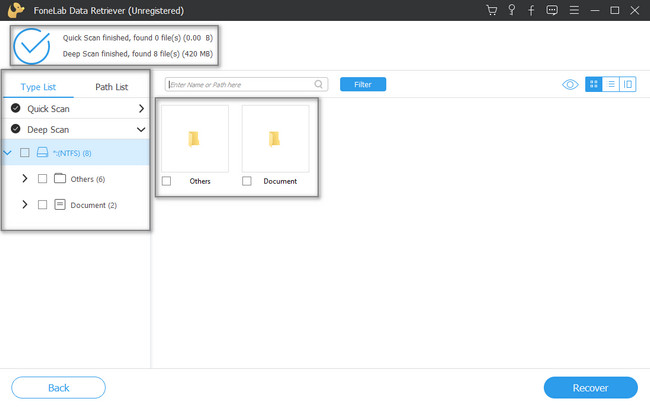Switch to thumbnail grid view

coord(594,84)
